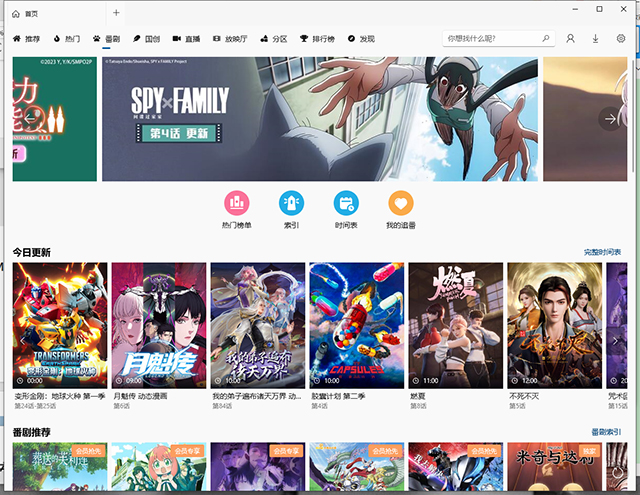Open the 放映厅 tab
The width and height of the screenshot is (640, 495).
coord(231,39)
